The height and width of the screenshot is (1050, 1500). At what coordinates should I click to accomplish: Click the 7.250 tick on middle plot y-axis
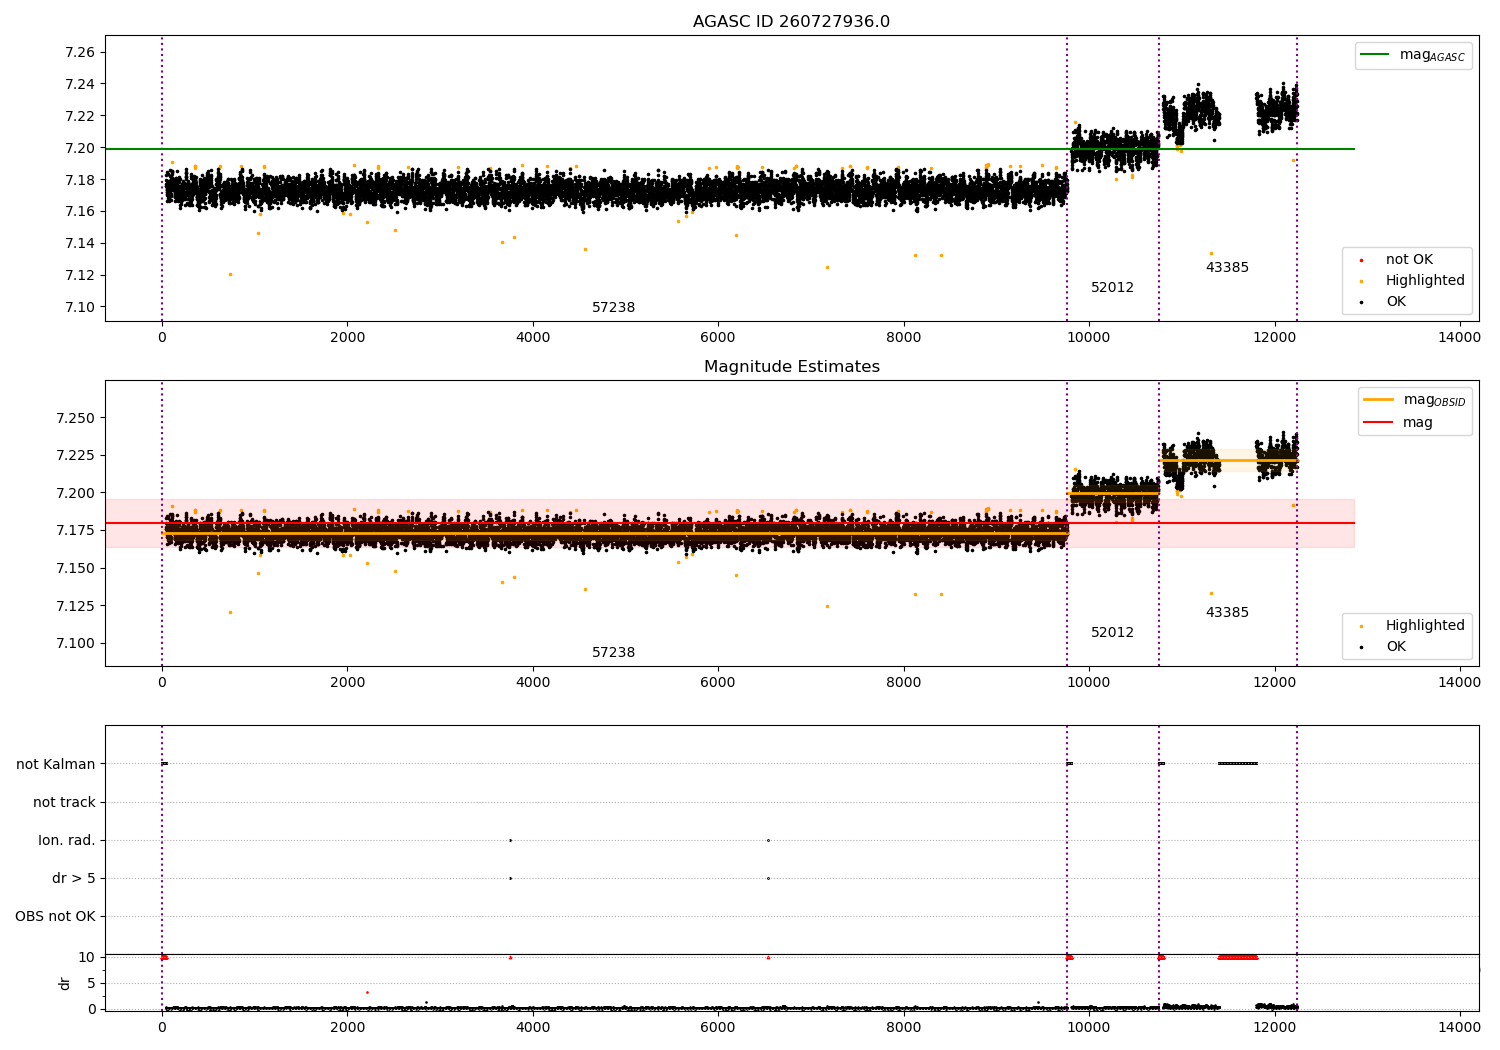(x=74, y=418)
